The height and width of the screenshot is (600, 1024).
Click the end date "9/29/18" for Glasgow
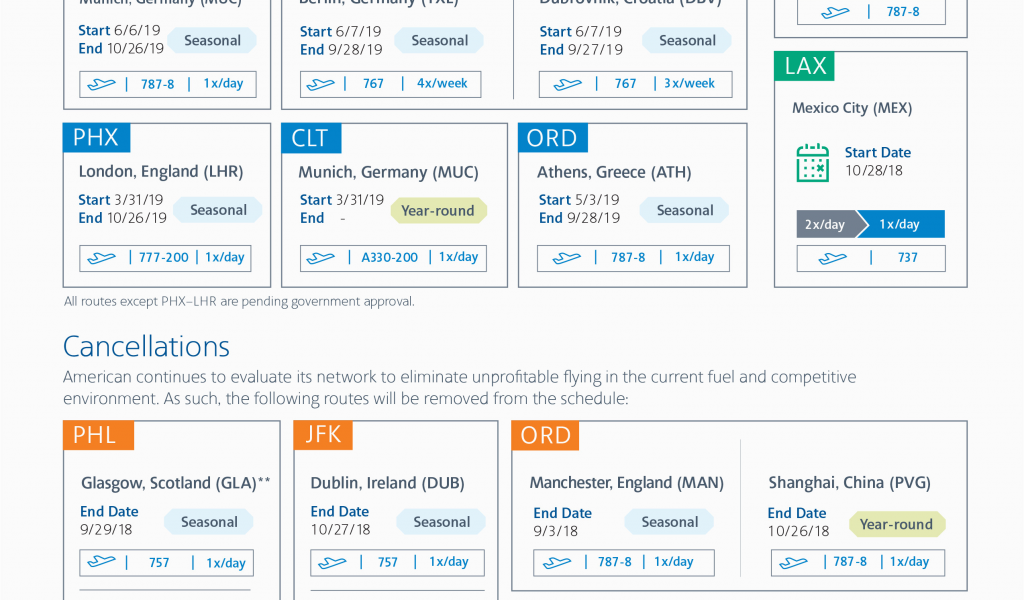tap(106, 529)
